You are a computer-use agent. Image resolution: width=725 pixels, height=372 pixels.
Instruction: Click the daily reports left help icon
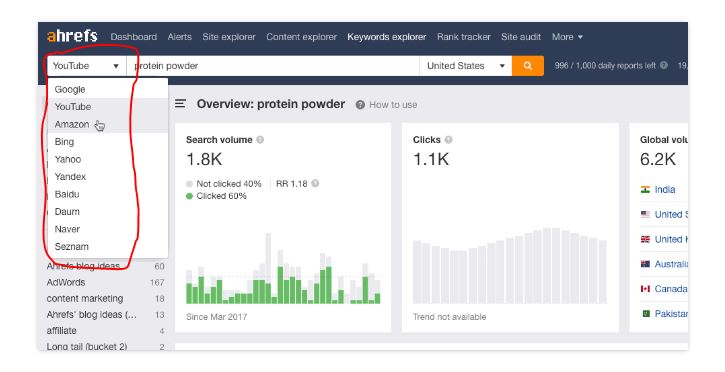(664, 66)
